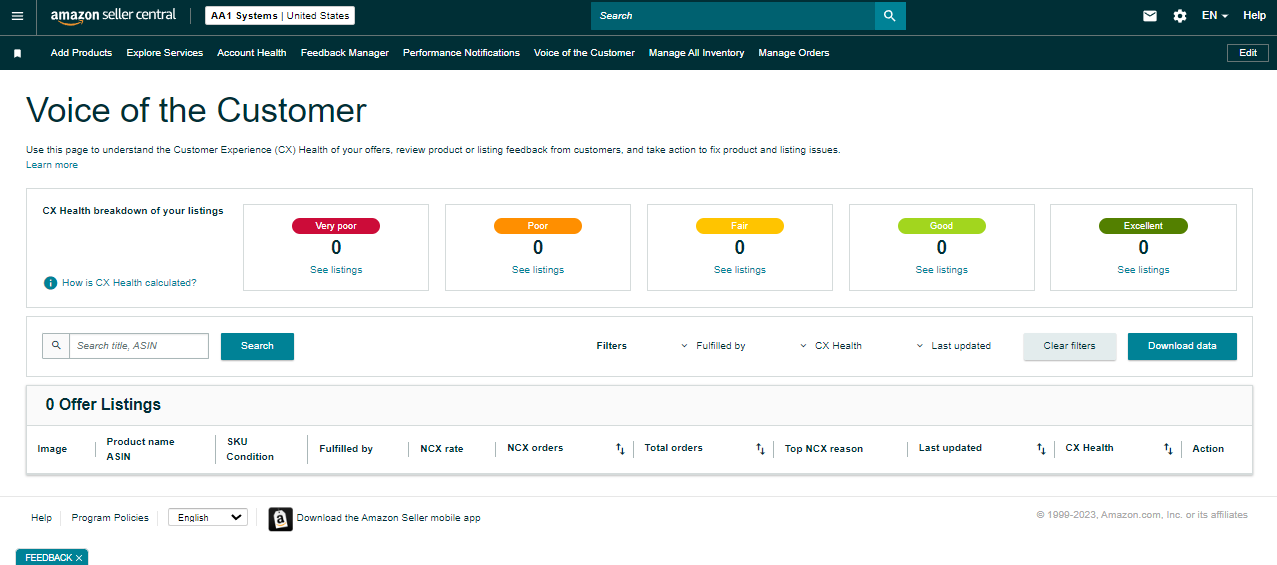Viewport: 1277px width, 565px height.
Task: Click Clear filters button
Action: (x=1070, y=346)
